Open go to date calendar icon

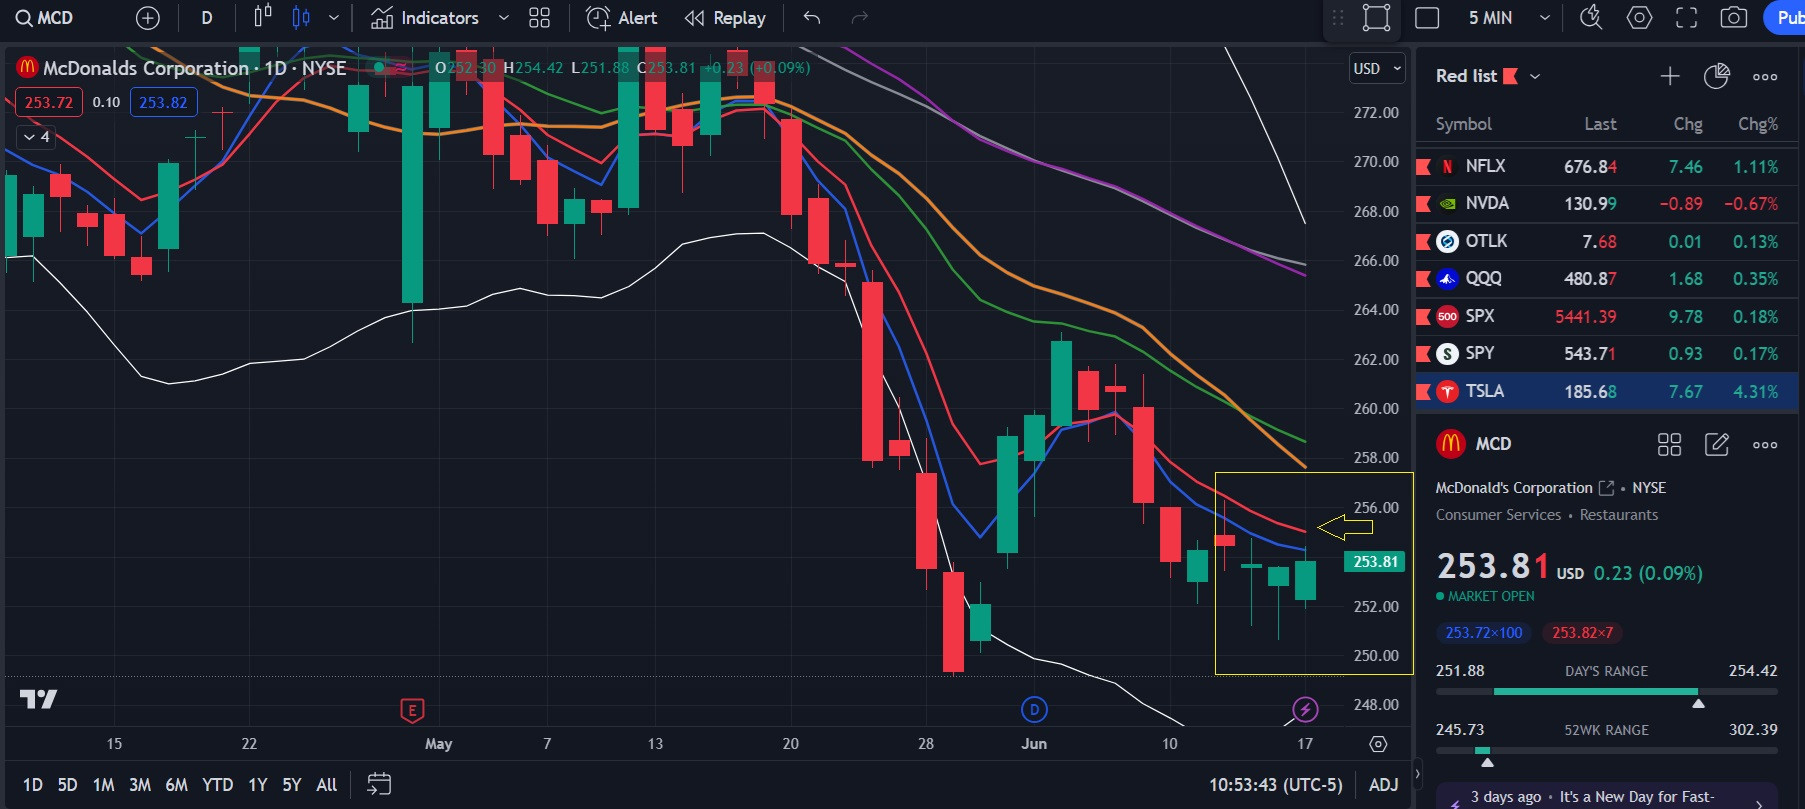[x=379, y=784]
